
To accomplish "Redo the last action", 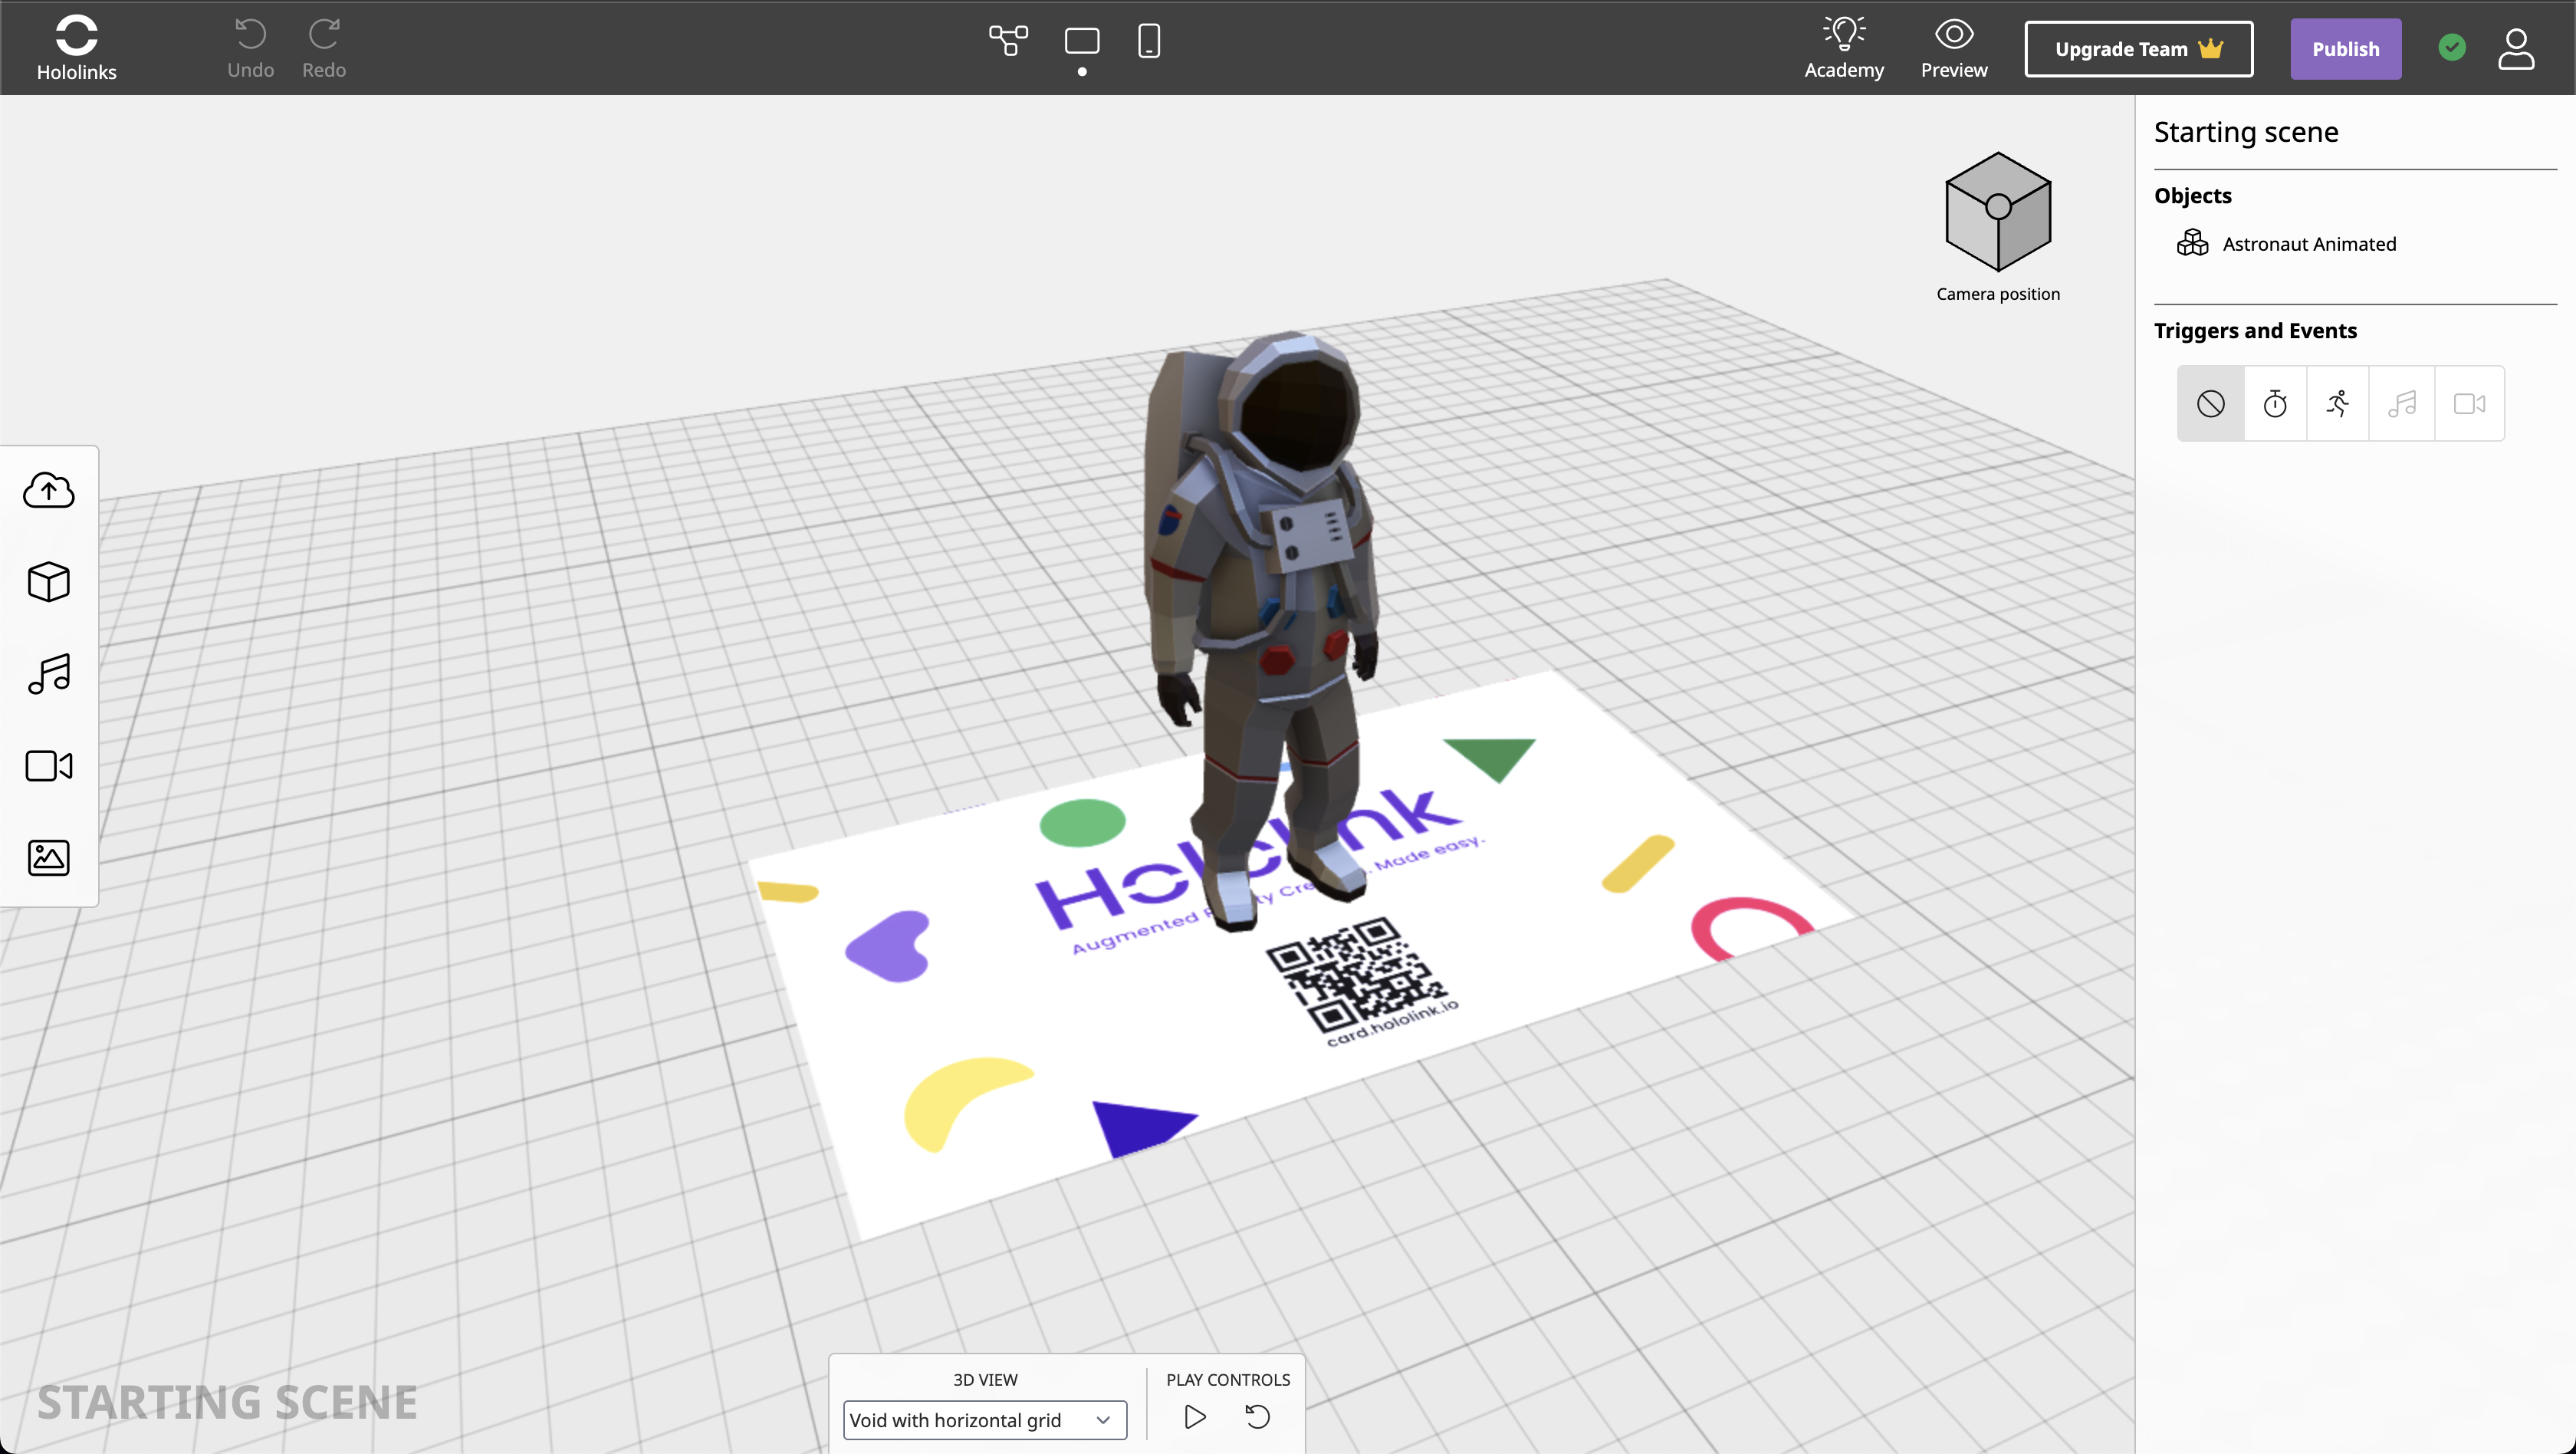I will click(x=324, y=48).
